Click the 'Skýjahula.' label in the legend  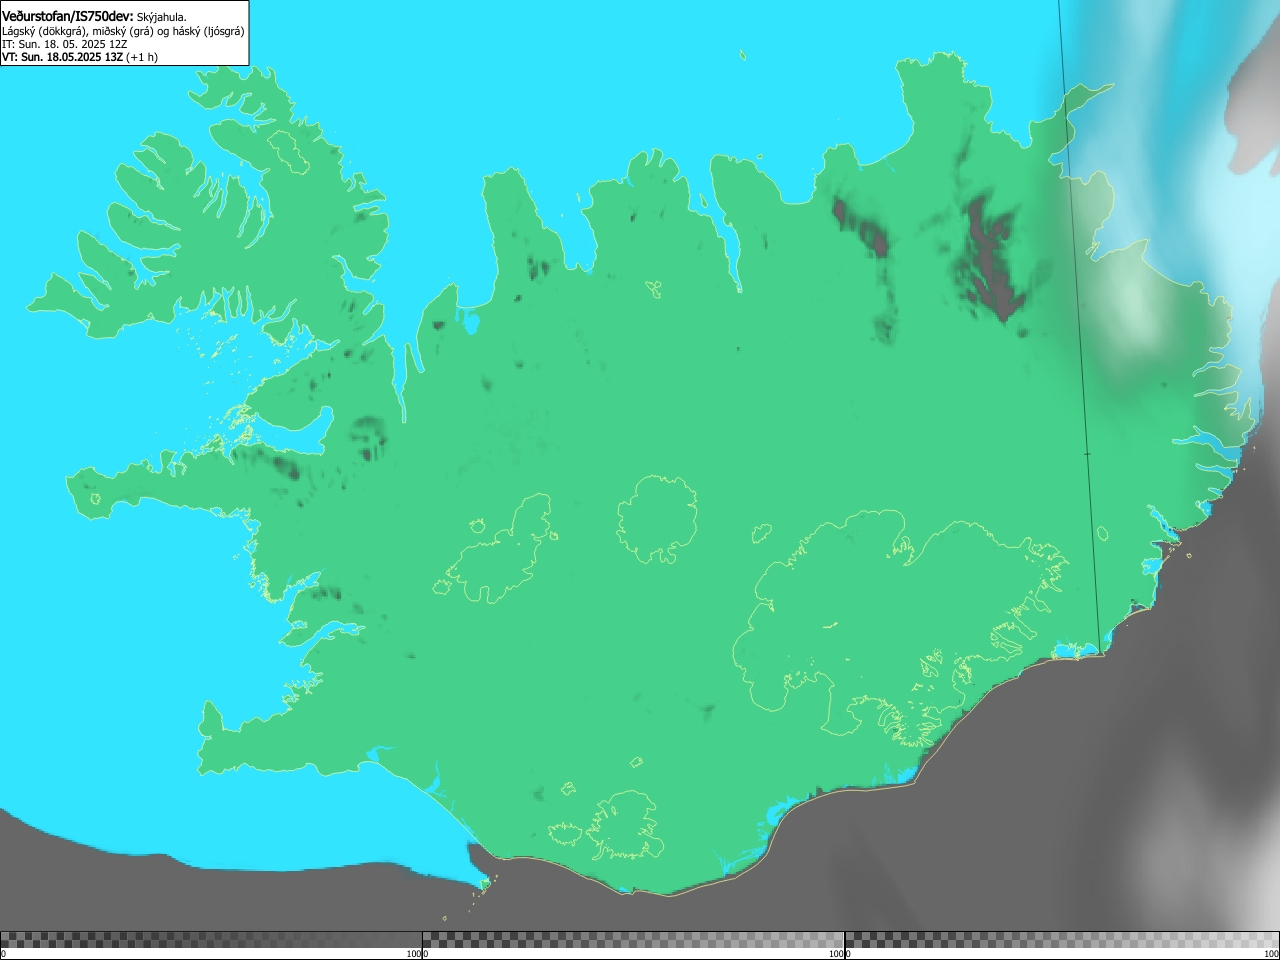162,17
